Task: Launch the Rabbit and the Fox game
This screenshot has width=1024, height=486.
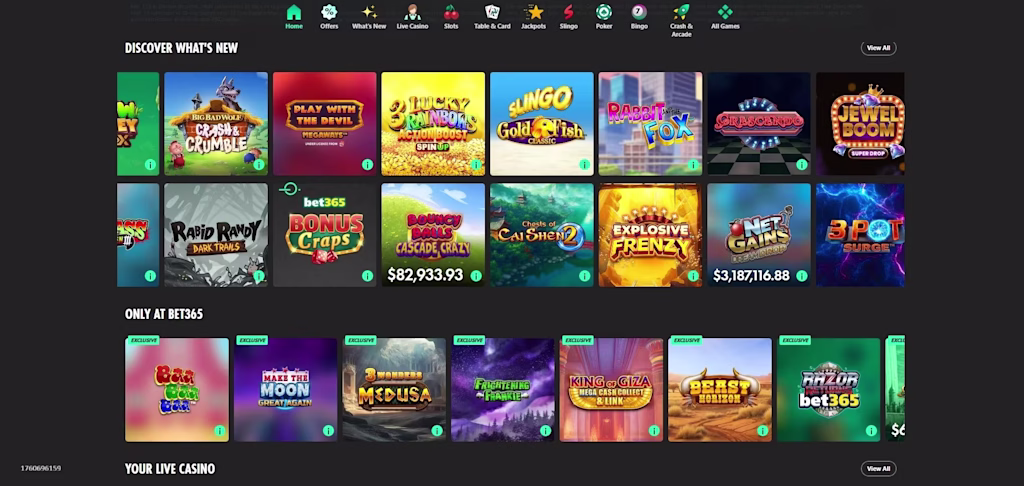Action: [x=650, y=123]
